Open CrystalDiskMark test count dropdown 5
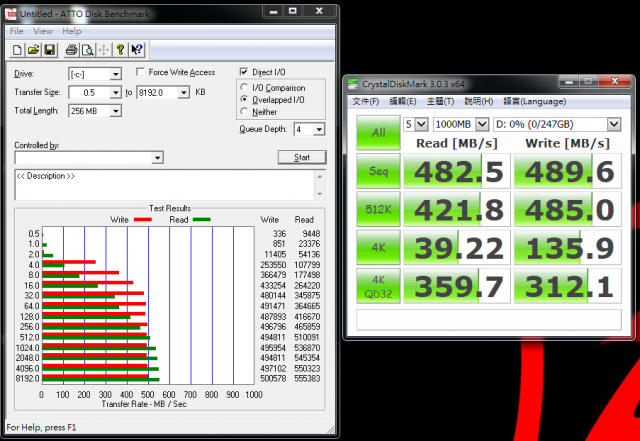This screenshot has height=441, width=640. pyautogui.click(x=421, y=124)
